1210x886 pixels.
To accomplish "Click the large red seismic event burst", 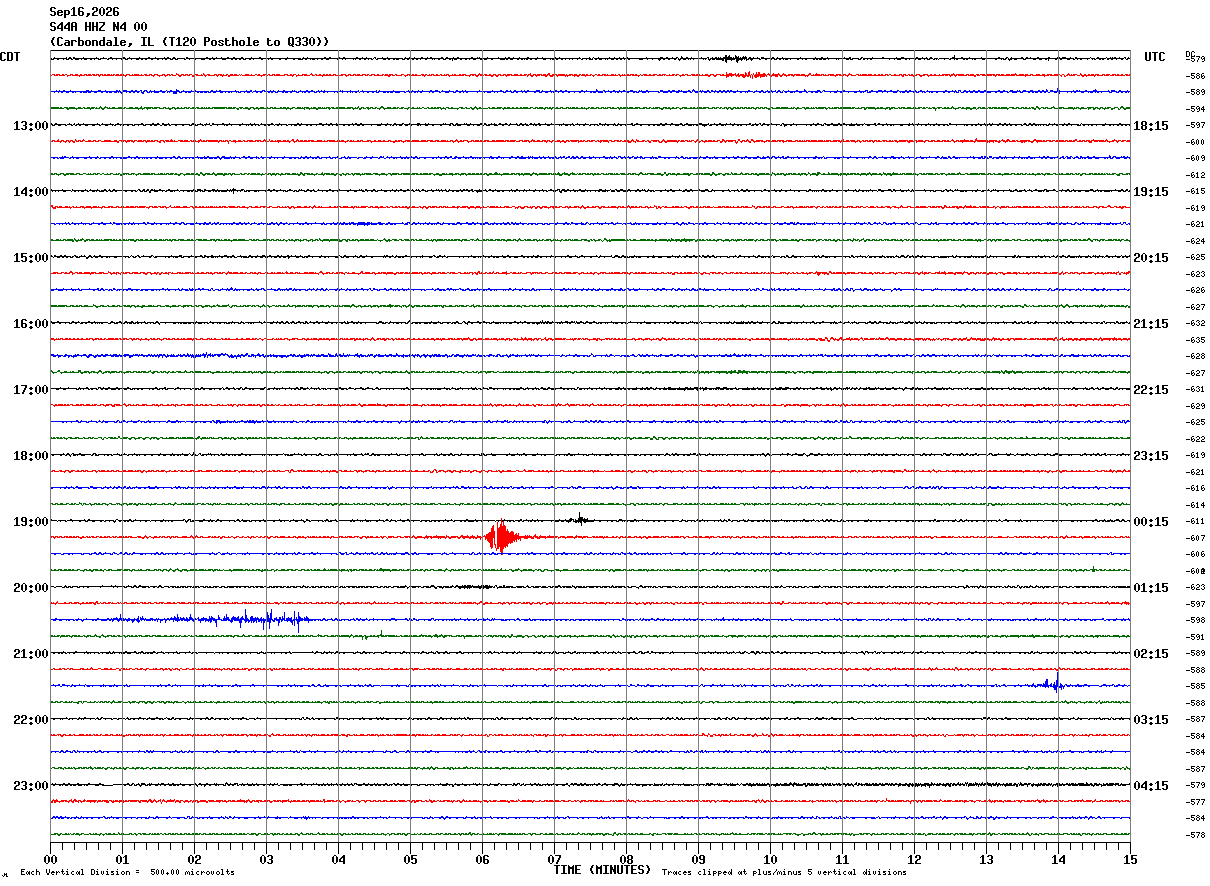I will click(x=501, y=538).
